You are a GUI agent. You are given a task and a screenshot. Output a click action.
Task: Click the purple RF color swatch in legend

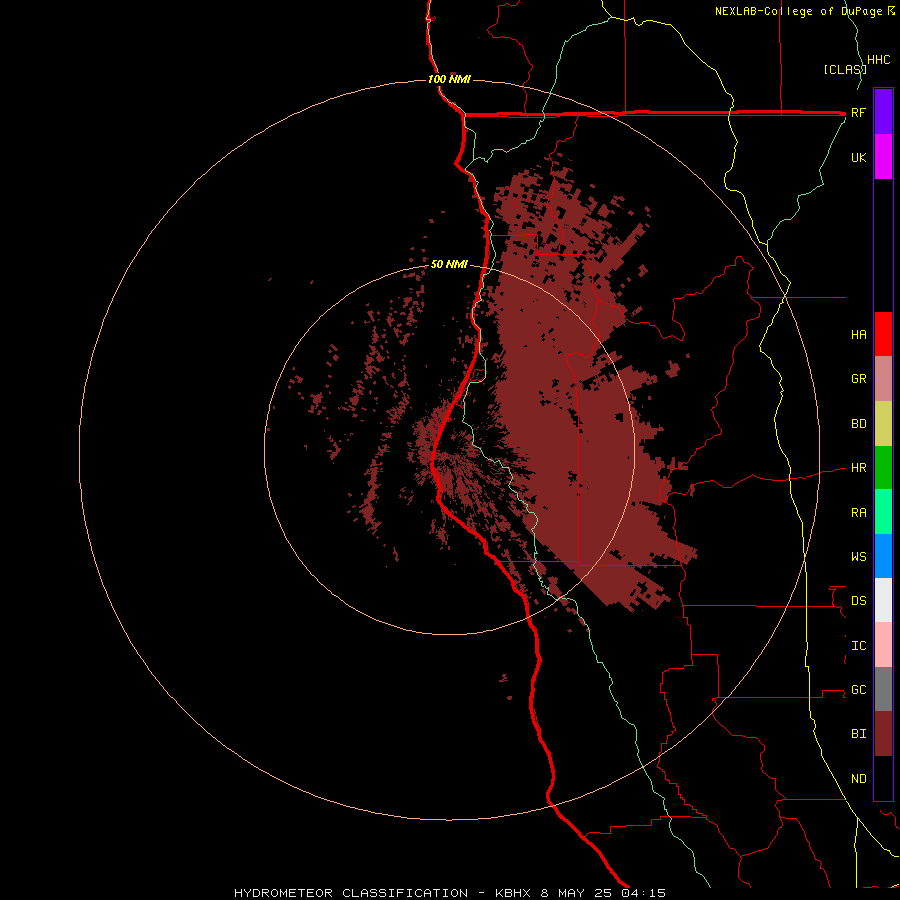tap(883, 112)
